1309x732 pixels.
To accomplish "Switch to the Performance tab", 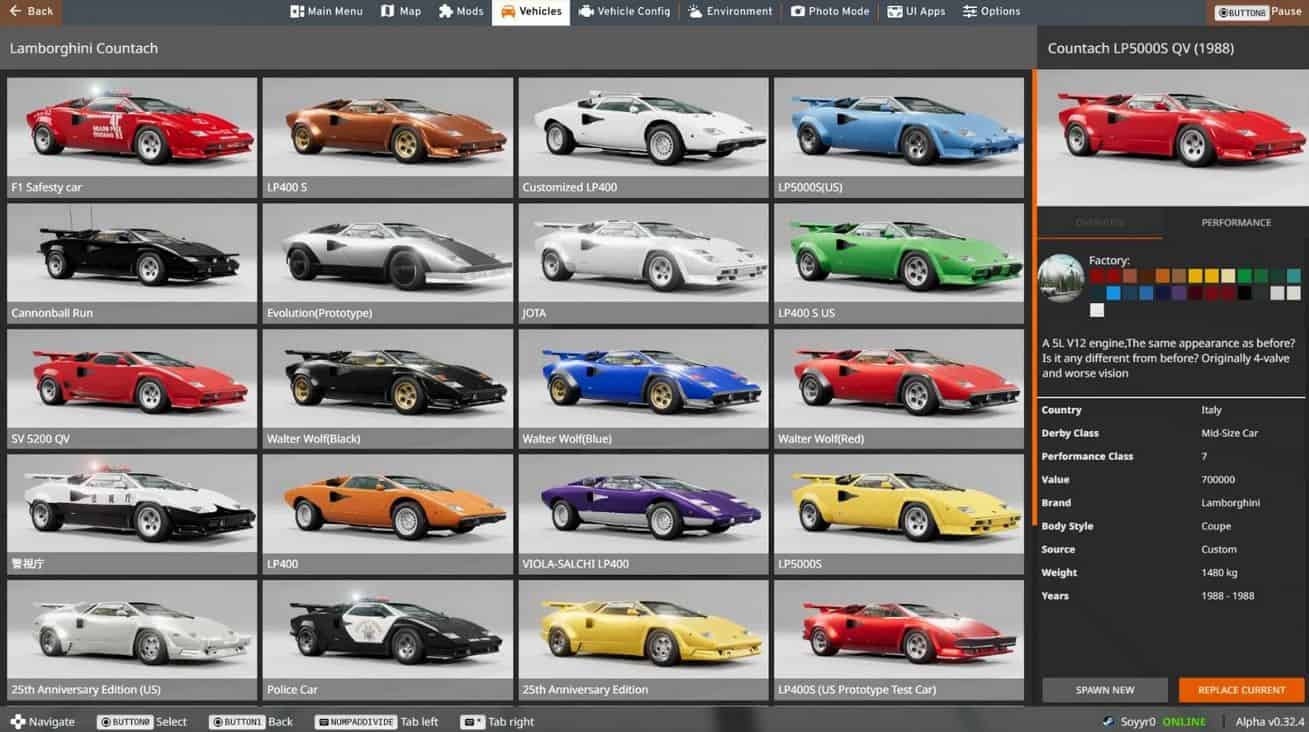I will 1236,223.
